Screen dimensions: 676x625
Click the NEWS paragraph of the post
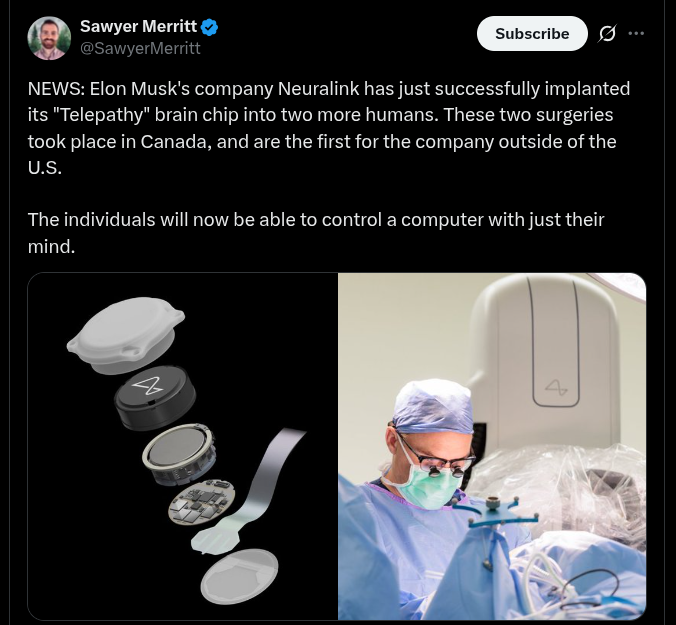click(329, 128)
